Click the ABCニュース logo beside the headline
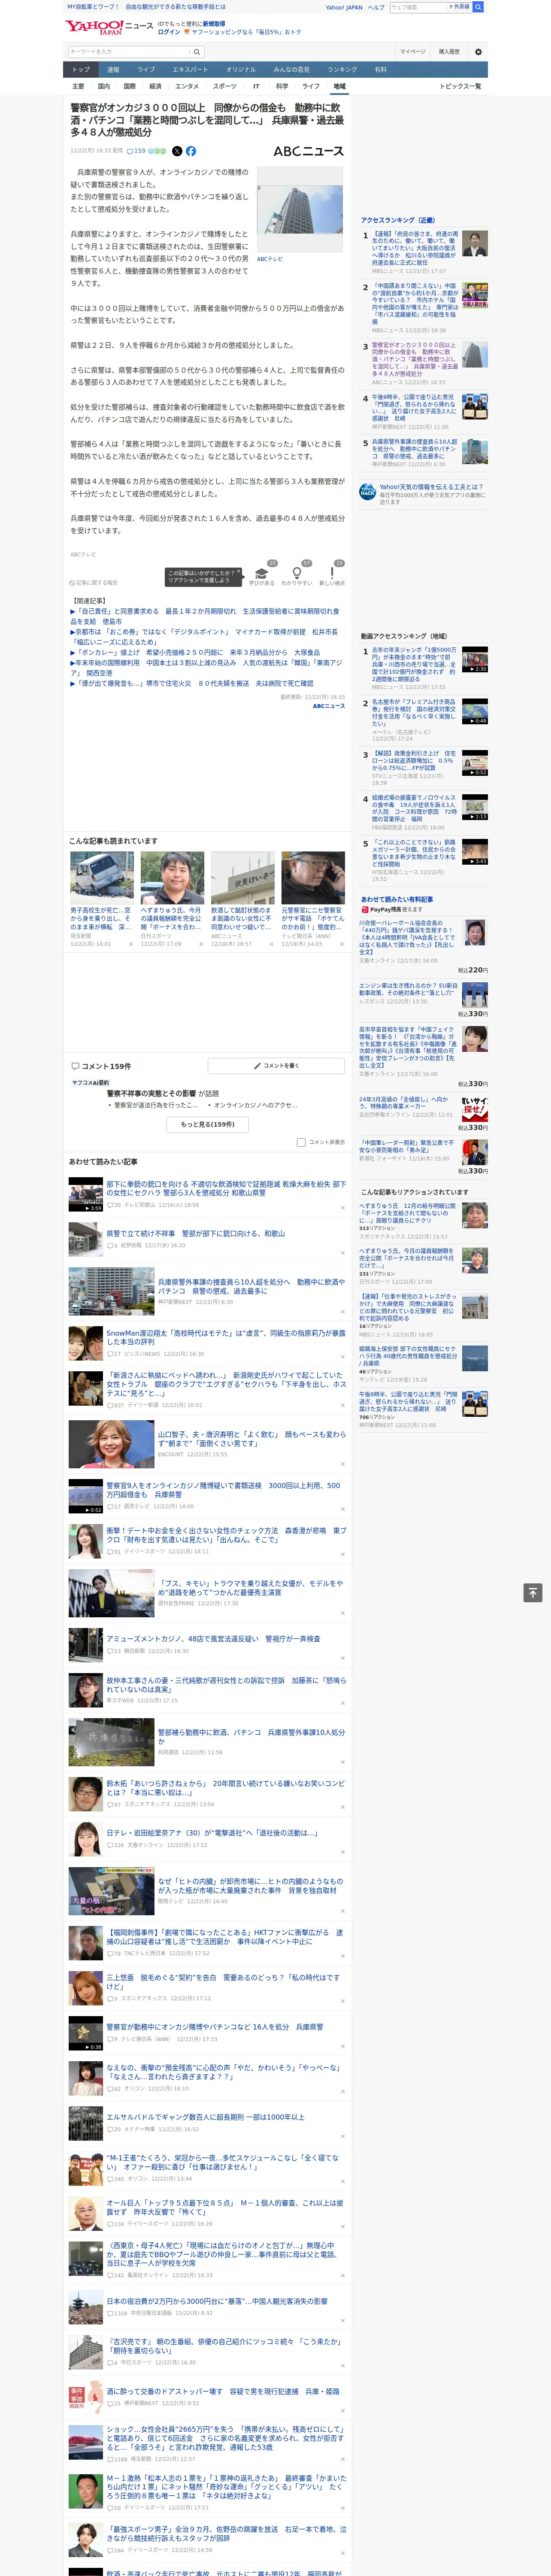The height and width of the screenshot is (2576, 551). [x=308, y=151]
